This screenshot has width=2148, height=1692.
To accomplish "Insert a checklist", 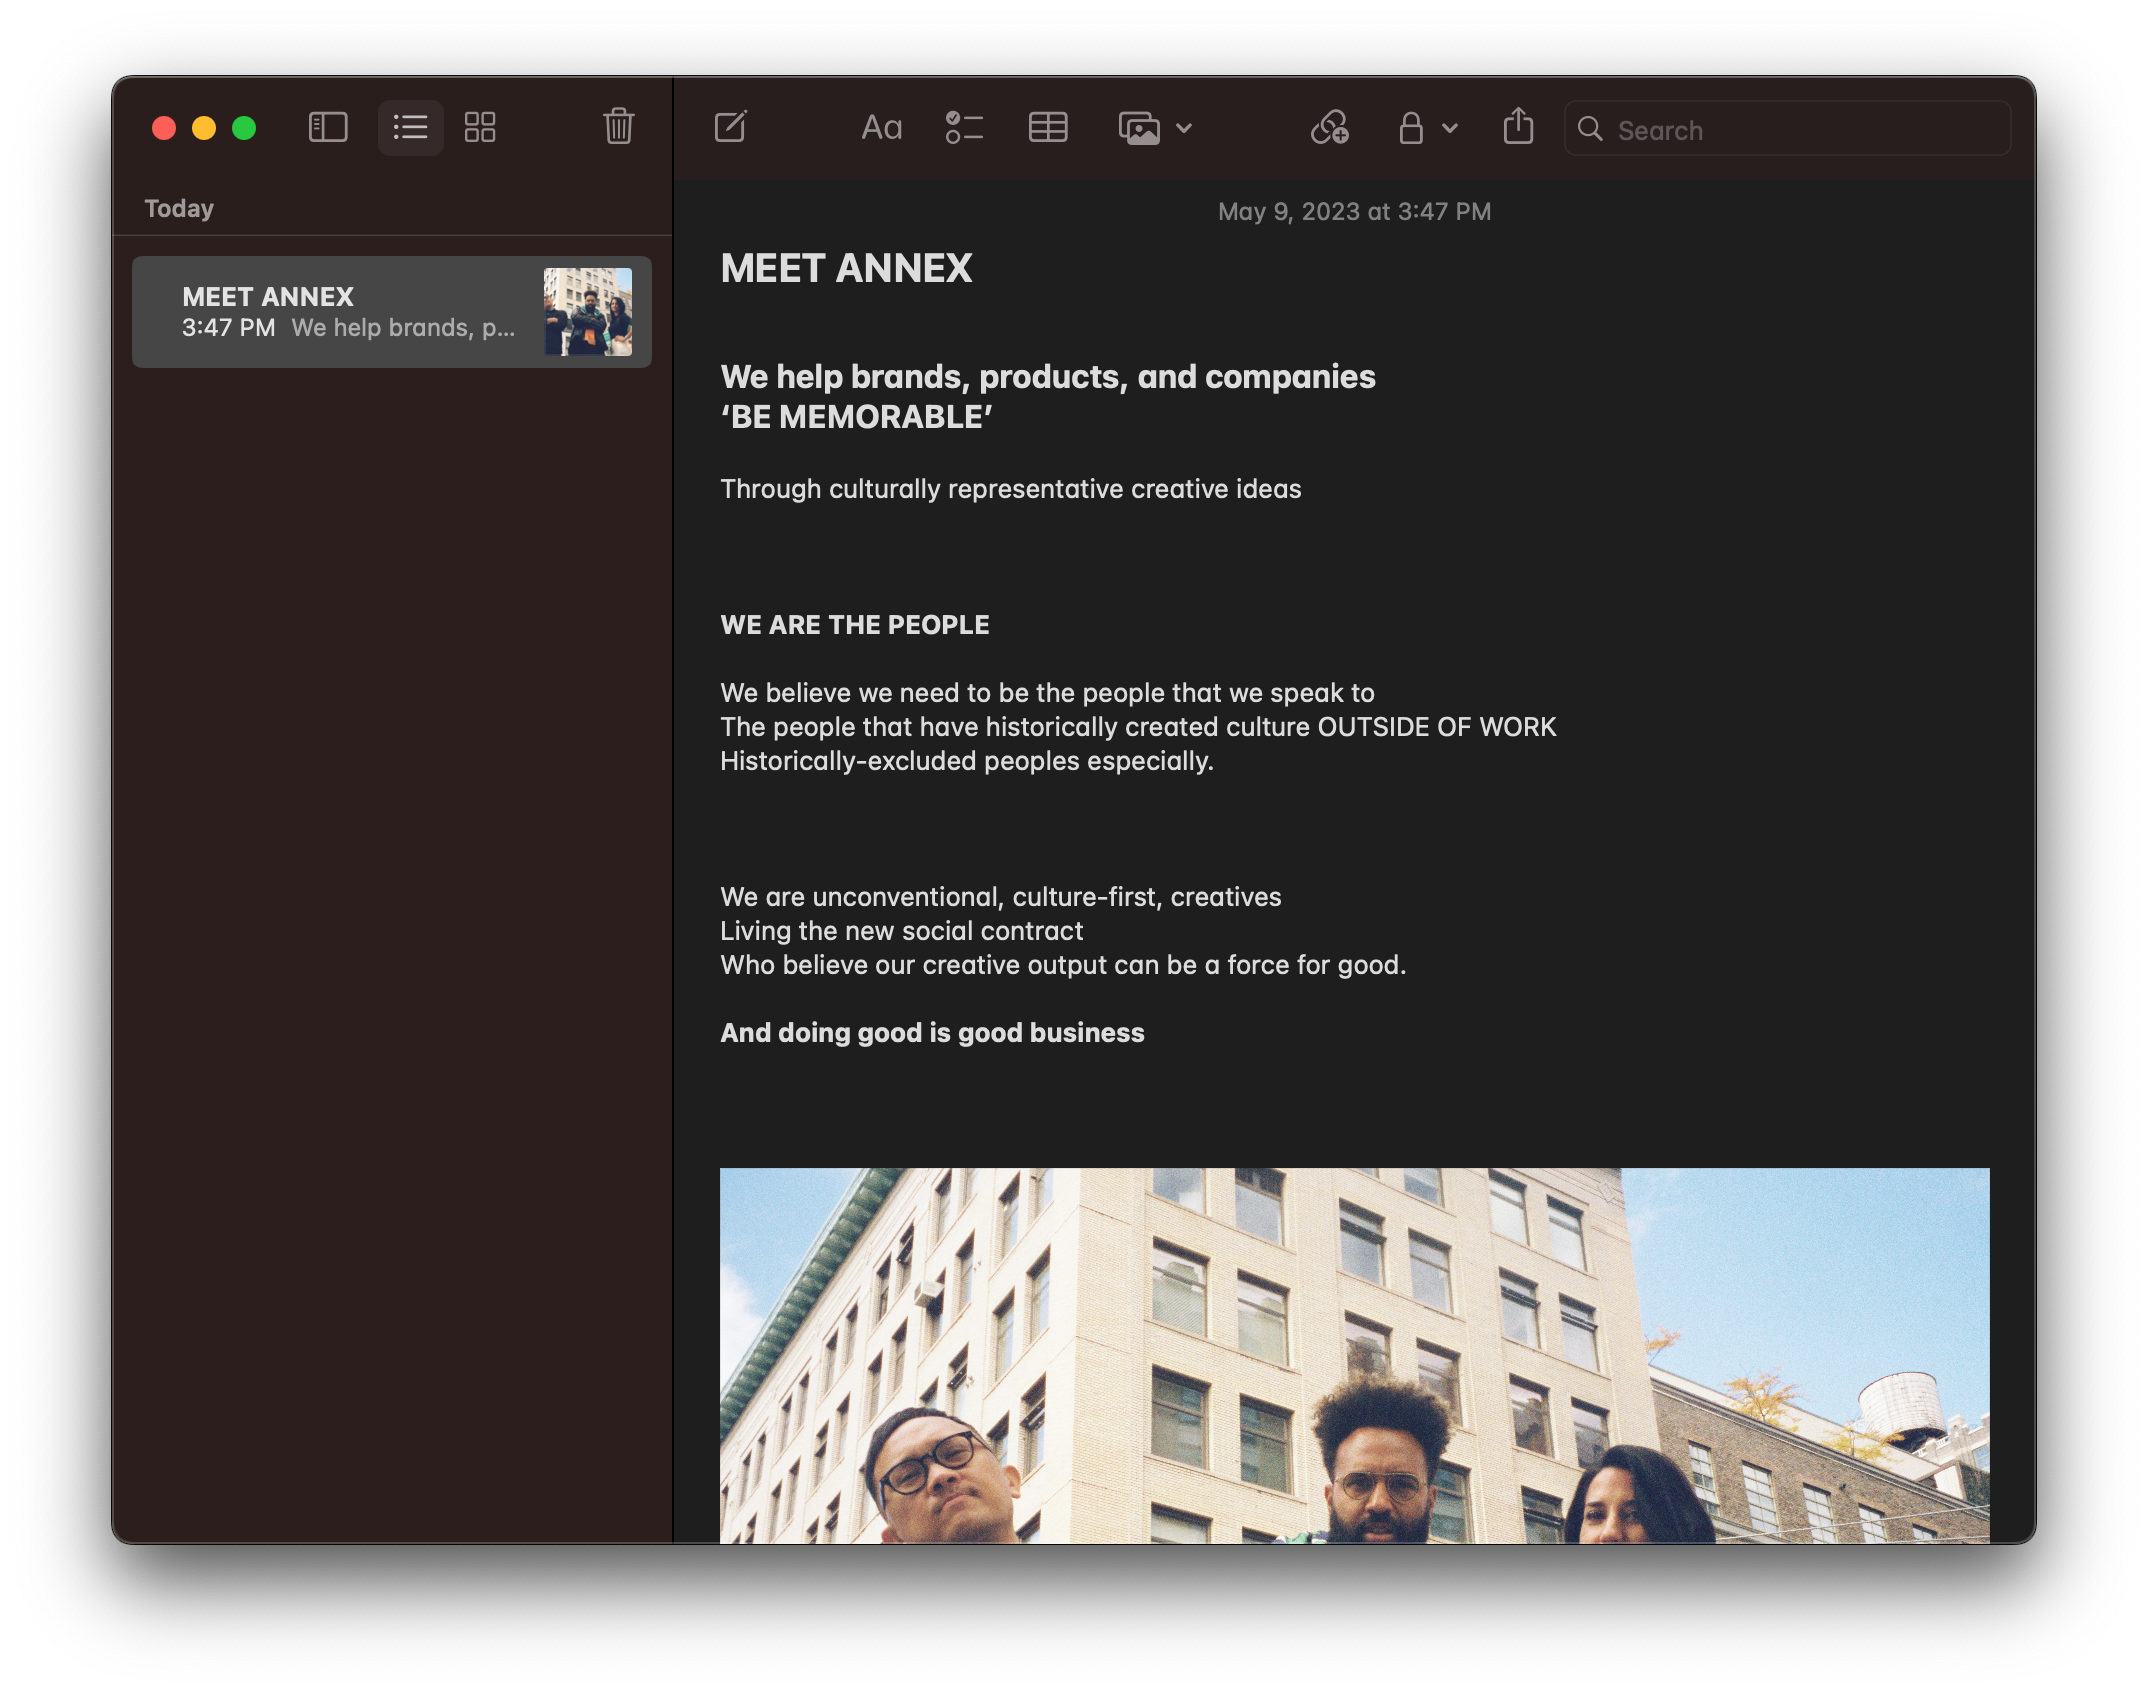I will click(964, 128).
